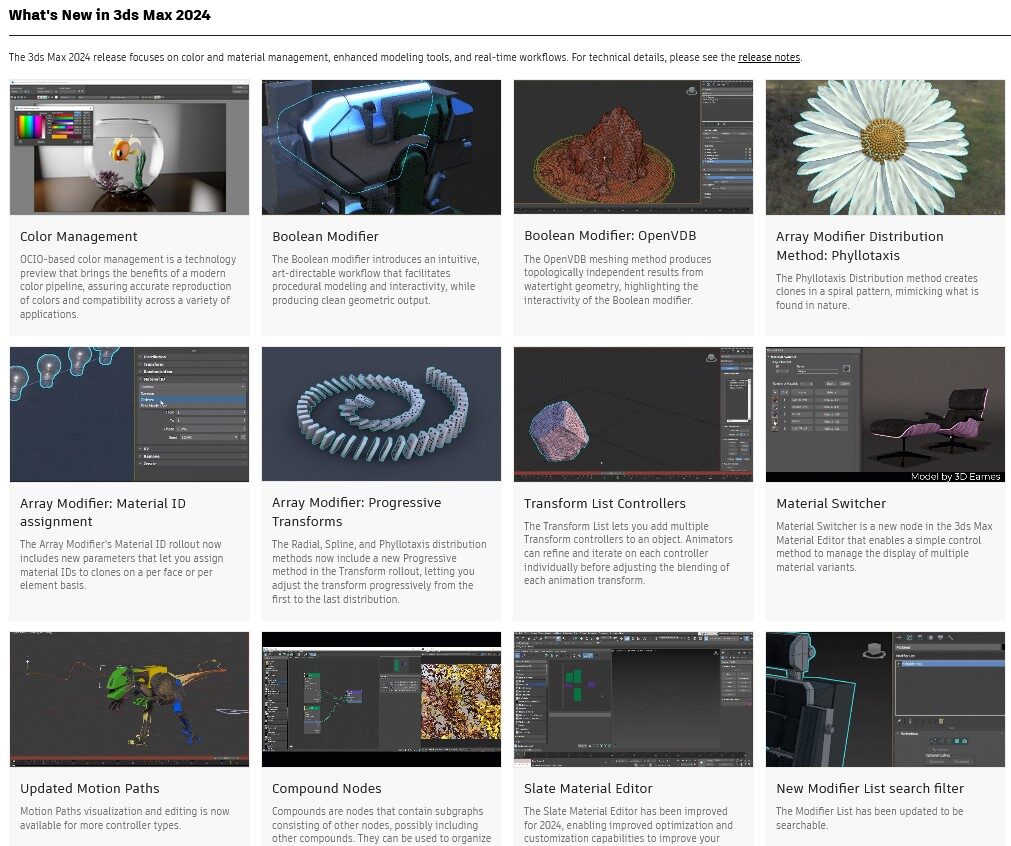The height and width of the screenshot is (846, 1011).
Task: Click the animated creature Motion Paths thumbnail
Action: 128,698
